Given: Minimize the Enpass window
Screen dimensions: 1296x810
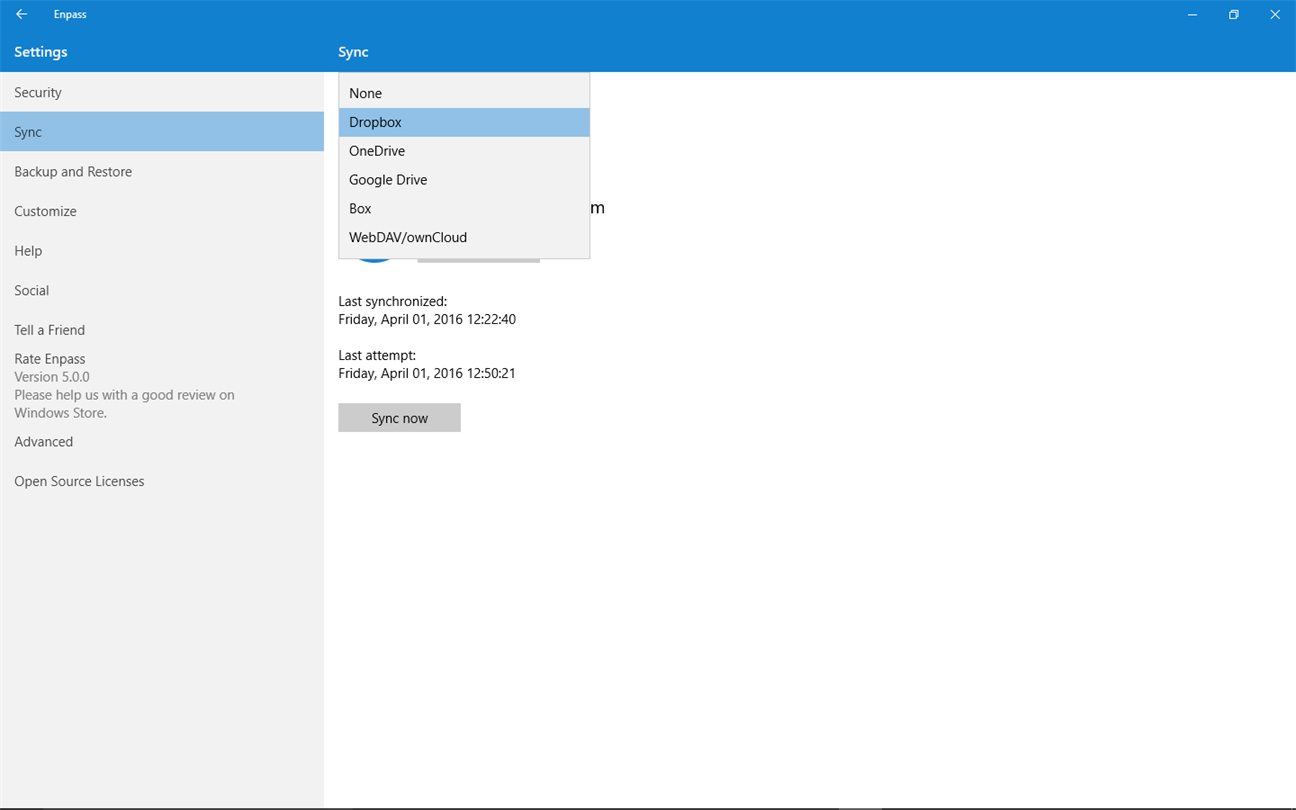Looking at the screenshot, I should (1192, 15).
